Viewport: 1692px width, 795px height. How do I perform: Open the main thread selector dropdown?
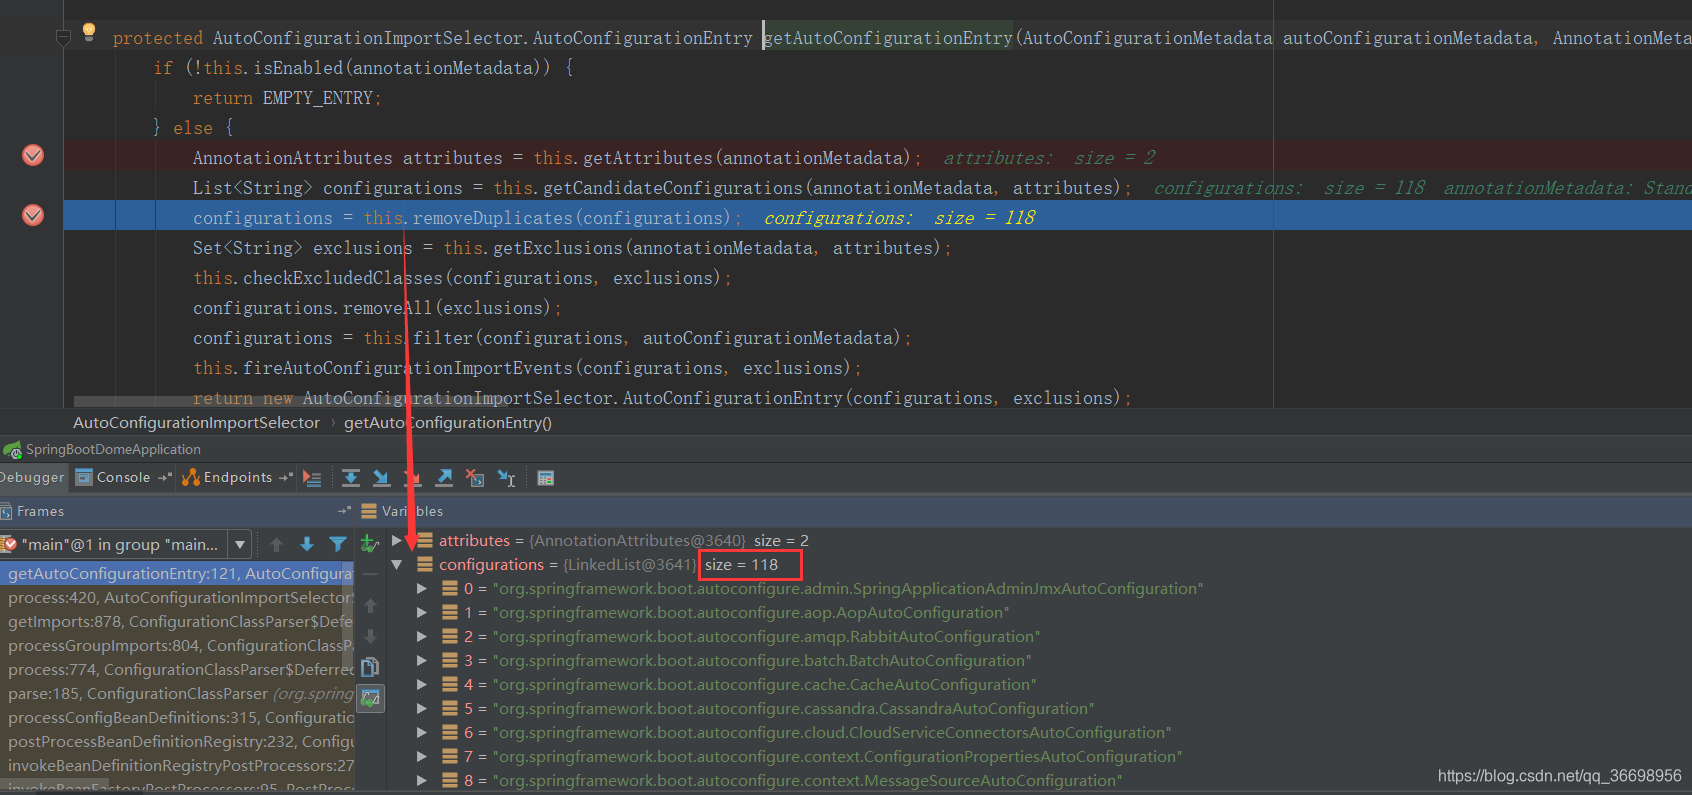239,545
